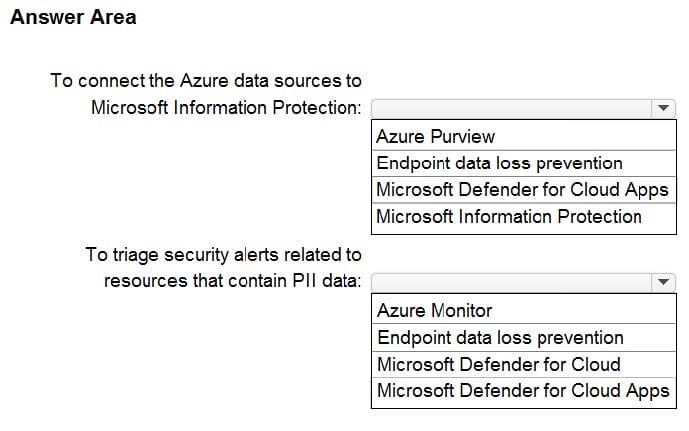Pick Microsoft Defender for Cloud Apps under Azure data sources

coord(521,190)
